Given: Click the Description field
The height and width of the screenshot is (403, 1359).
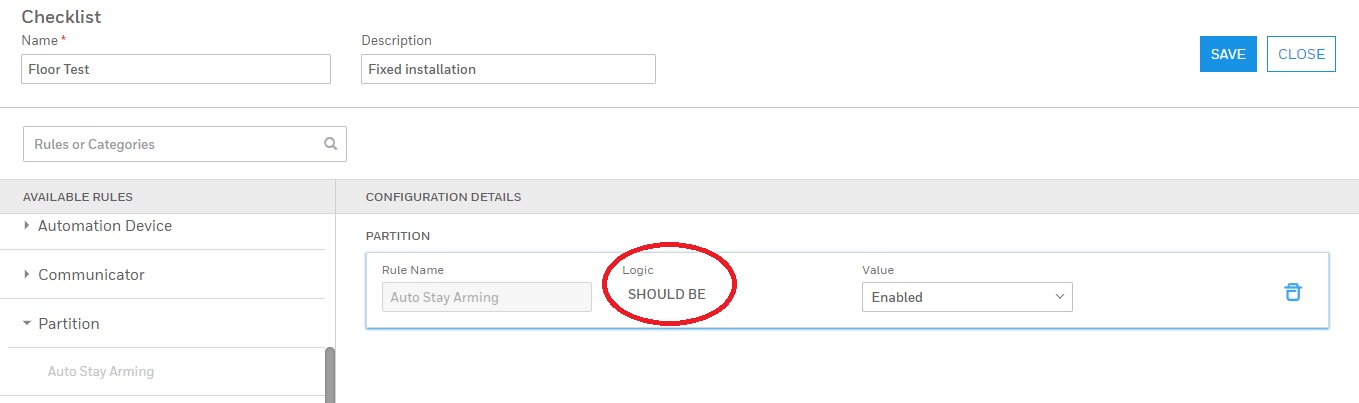Looking at the screenshot, I should (x=507, y=69).
